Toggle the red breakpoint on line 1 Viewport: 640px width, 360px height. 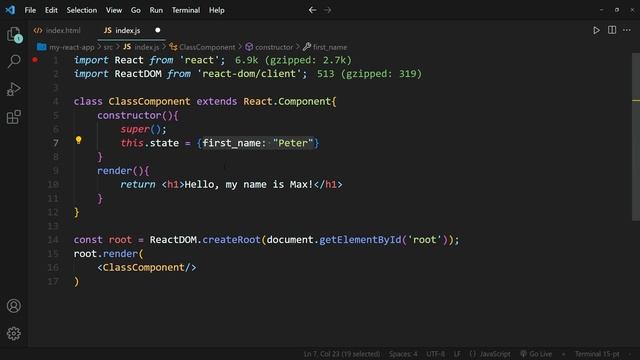coord(35,60)
